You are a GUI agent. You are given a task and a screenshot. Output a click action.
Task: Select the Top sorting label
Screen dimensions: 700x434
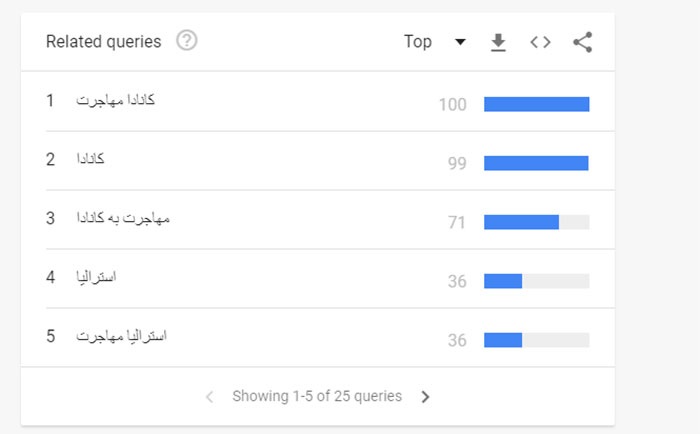click(418, 42)
